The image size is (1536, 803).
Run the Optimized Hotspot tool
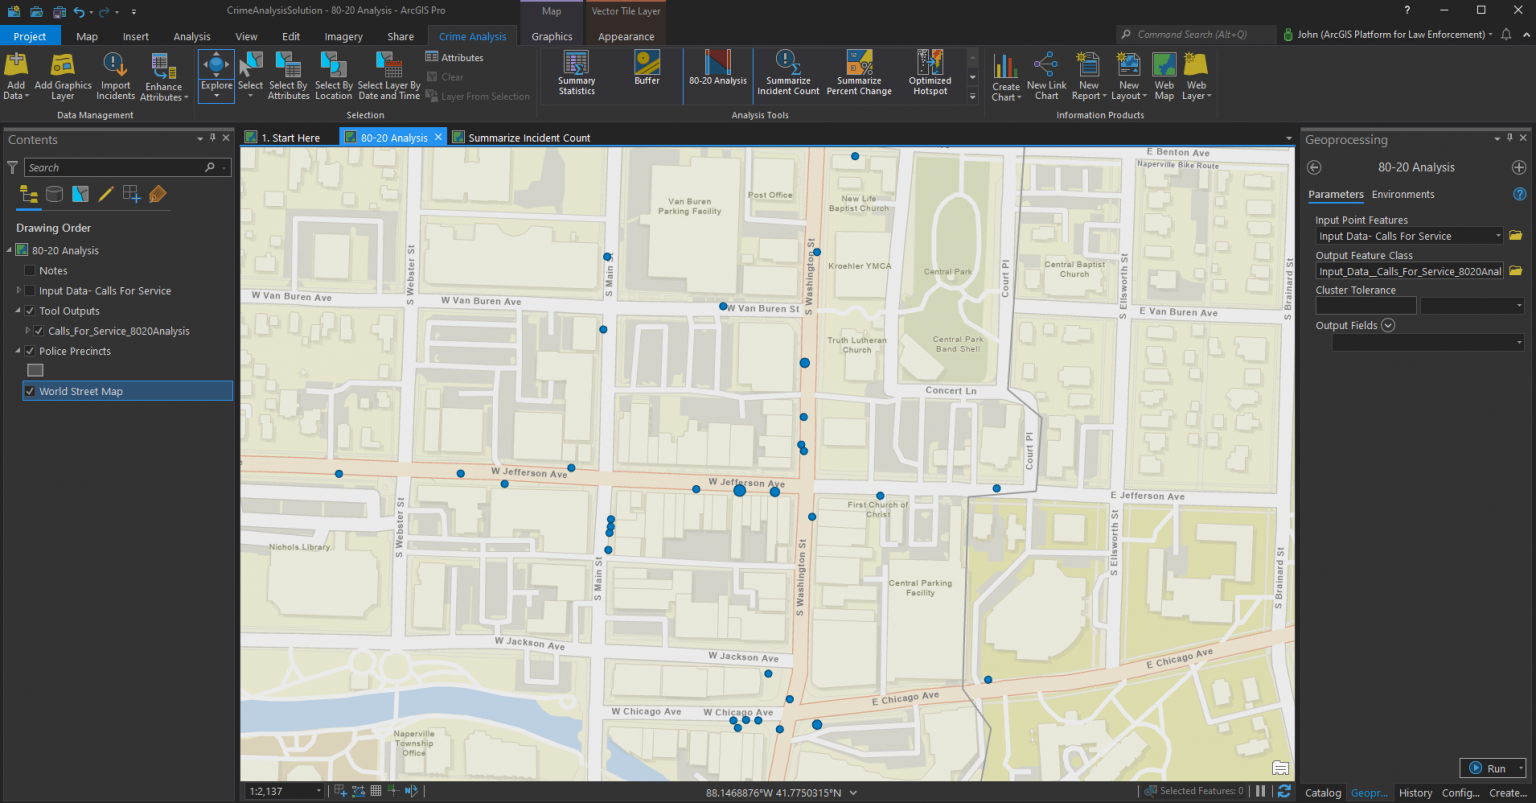coord(929,75)
